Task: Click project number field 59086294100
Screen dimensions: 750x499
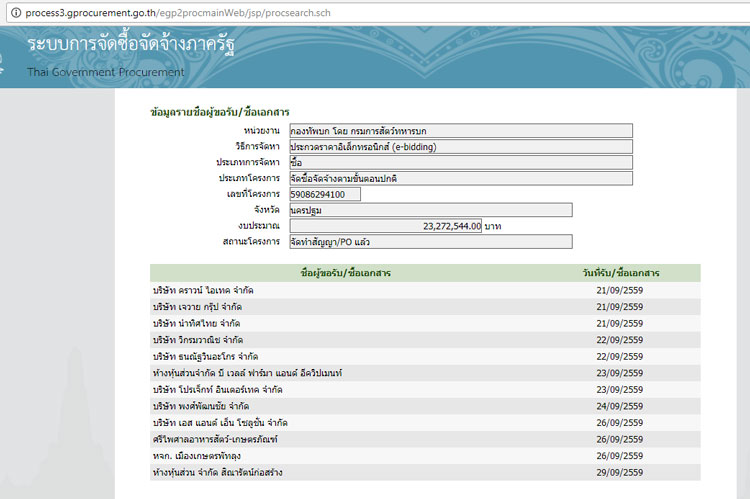Action: click(x=324, y=194)
